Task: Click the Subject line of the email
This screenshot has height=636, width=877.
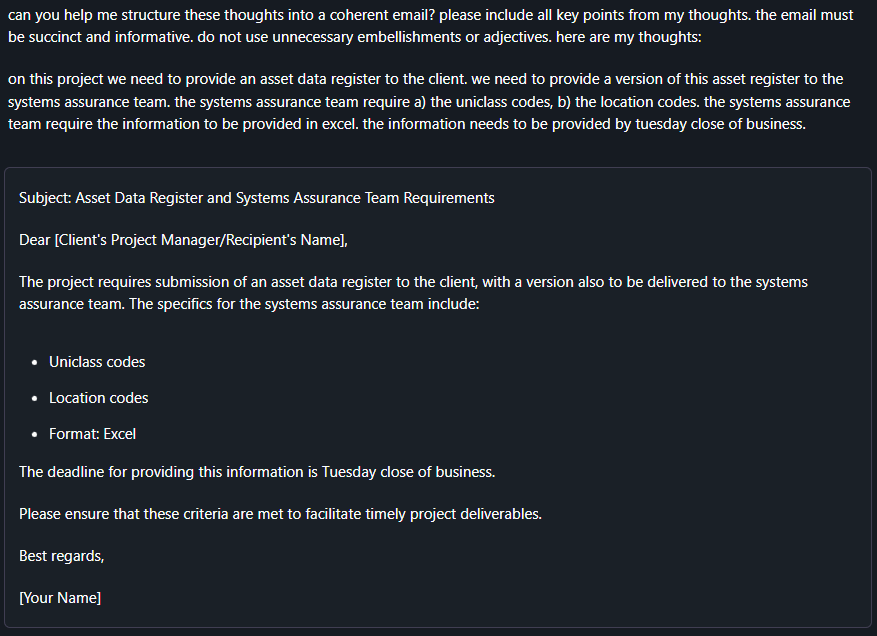Action: click(x=257, y=198)
